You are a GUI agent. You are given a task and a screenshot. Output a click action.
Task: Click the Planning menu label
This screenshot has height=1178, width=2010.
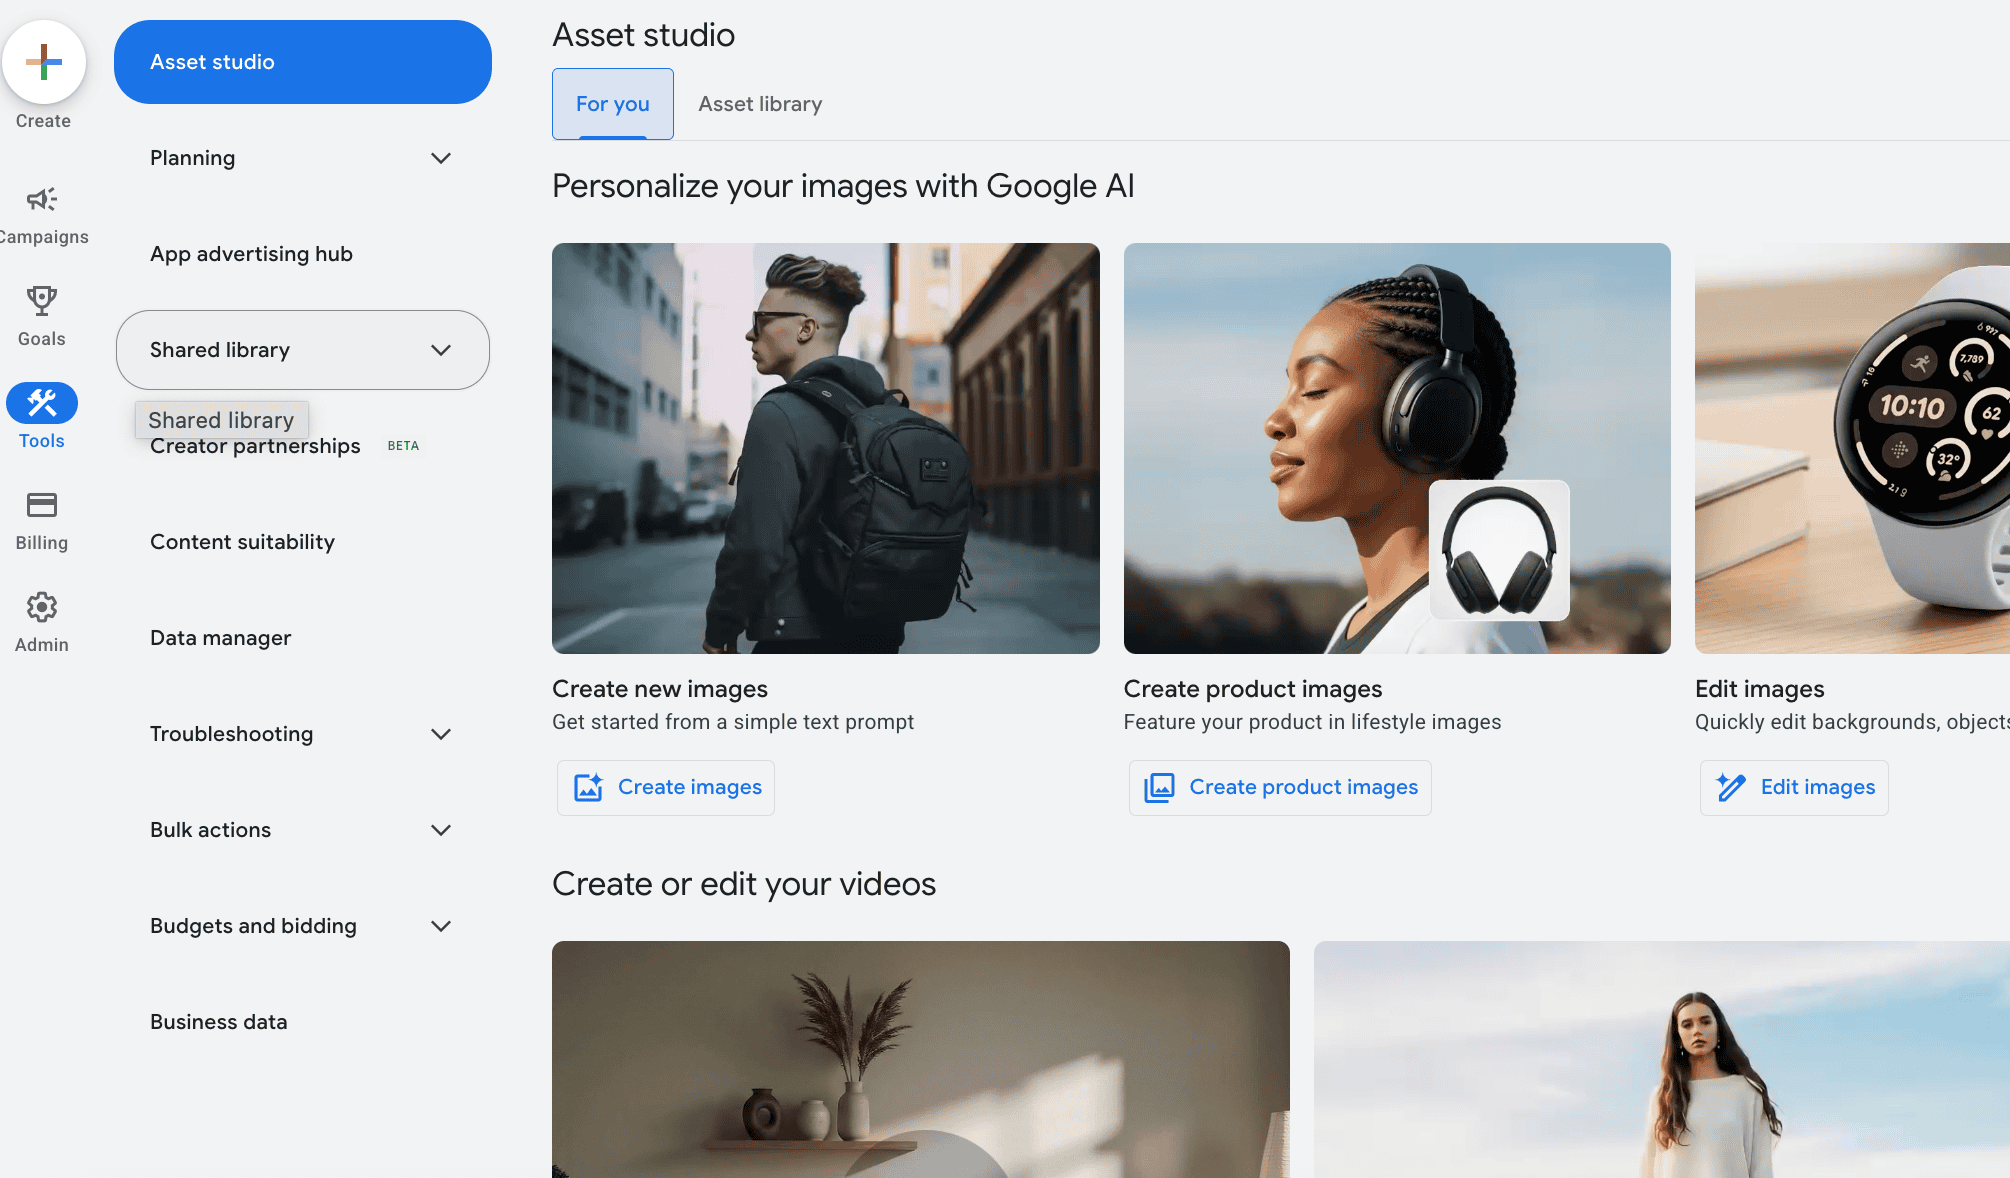tap(192, 158)
